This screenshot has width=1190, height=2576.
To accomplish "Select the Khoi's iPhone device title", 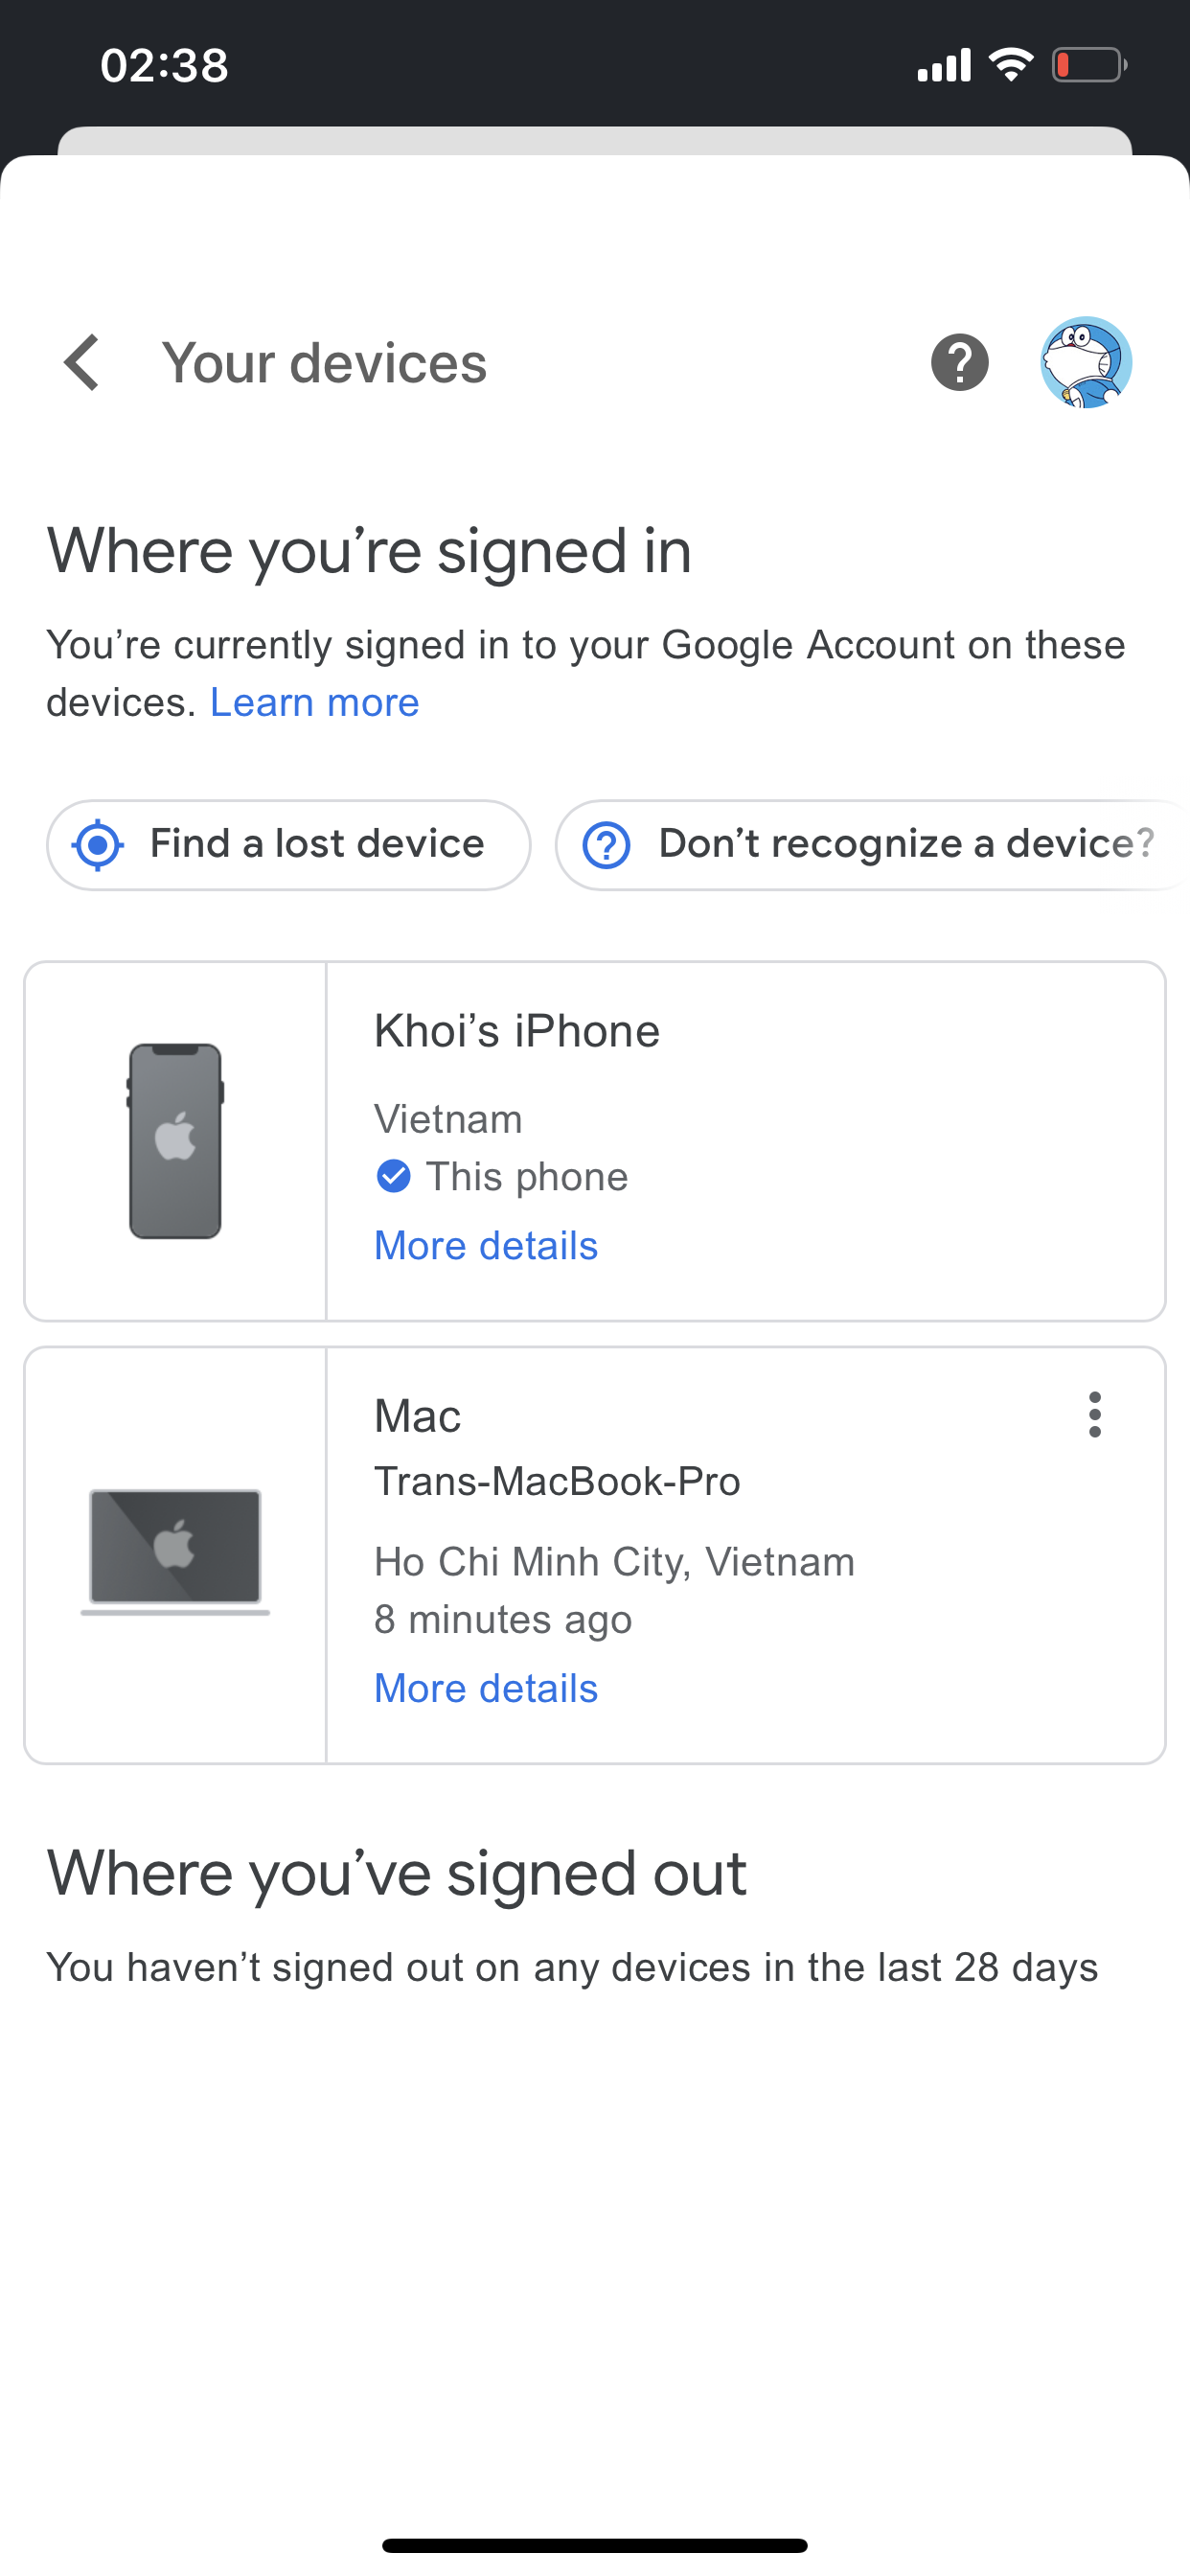I will tap(516, 1031).
